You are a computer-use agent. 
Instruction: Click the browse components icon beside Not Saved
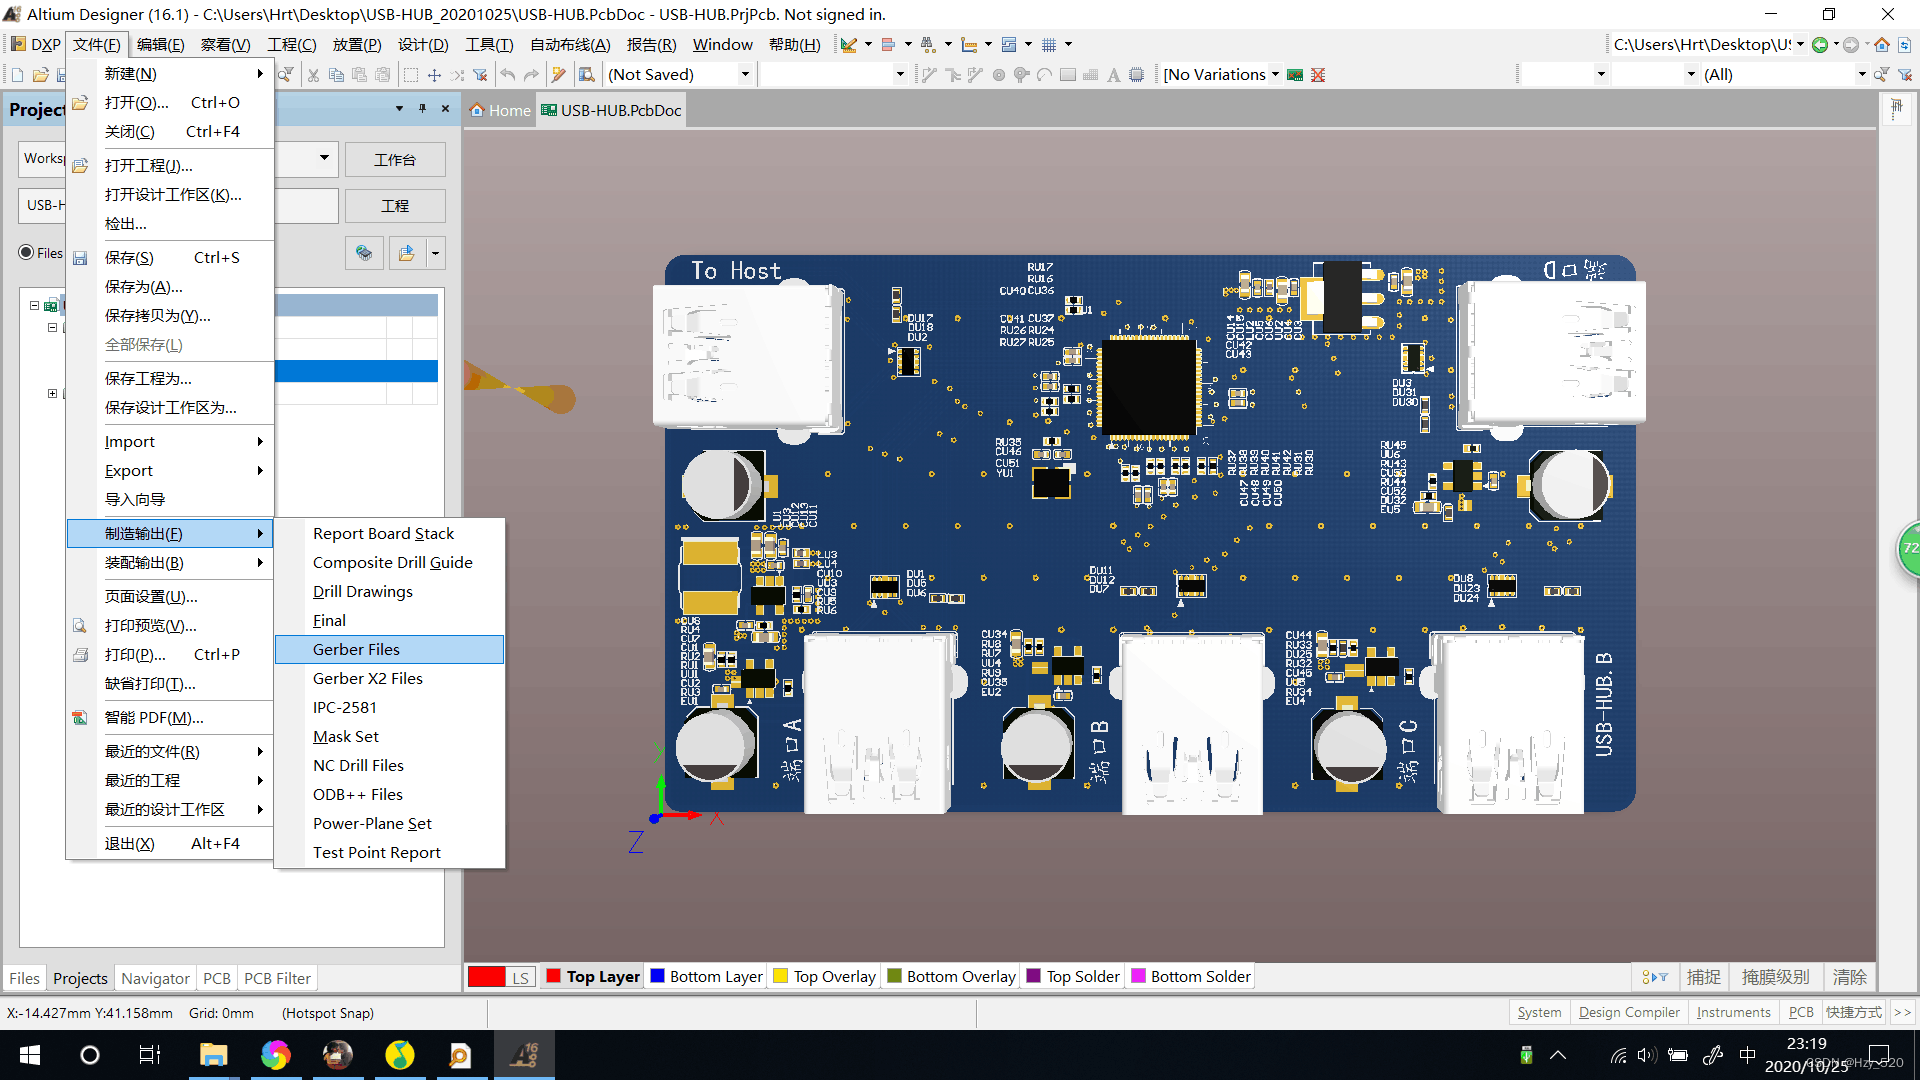point(587,75)
